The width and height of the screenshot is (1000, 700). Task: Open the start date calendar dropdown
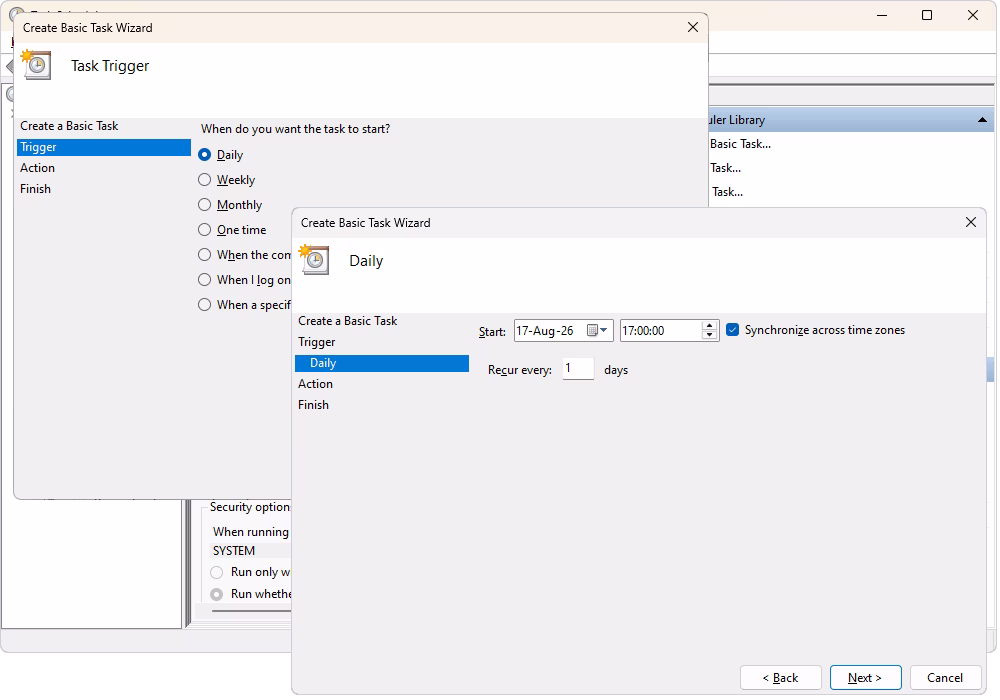point(597,330)
